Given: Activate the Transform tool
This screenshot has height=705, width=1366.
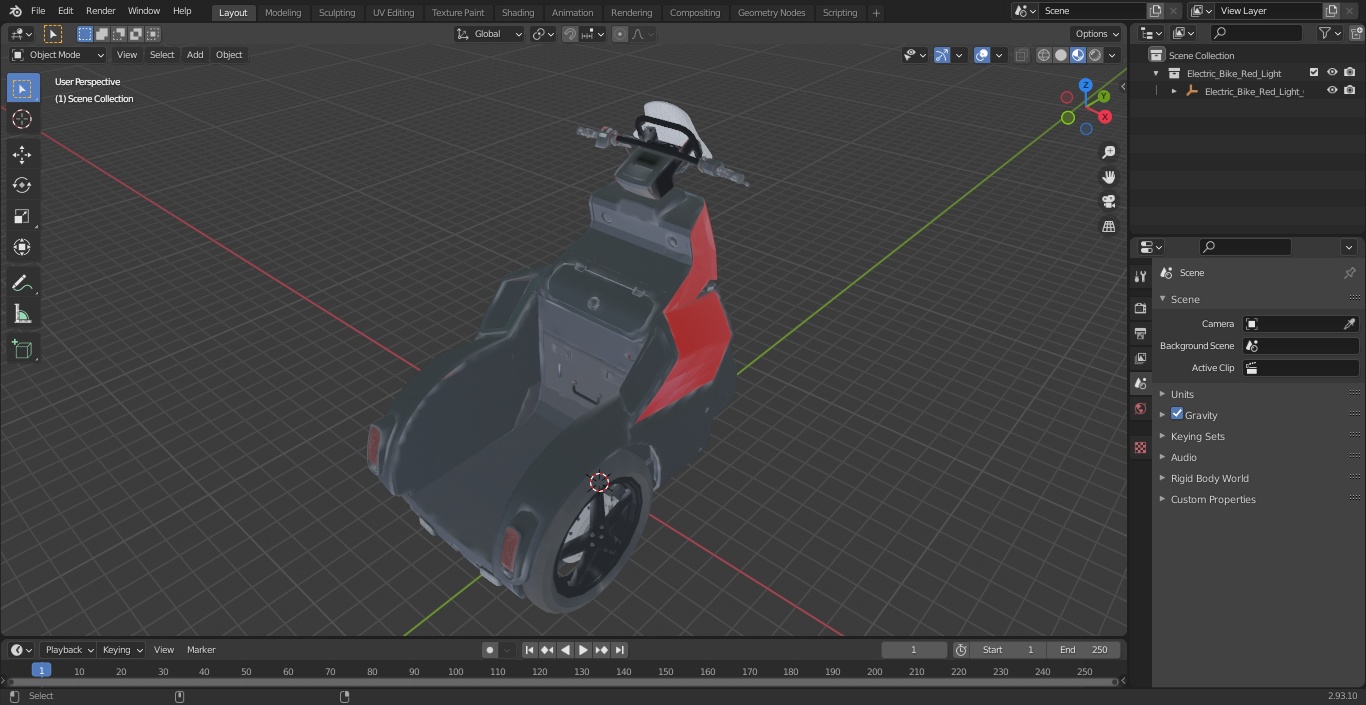Looking at the screenshot, I should click(x=22, y=247).
